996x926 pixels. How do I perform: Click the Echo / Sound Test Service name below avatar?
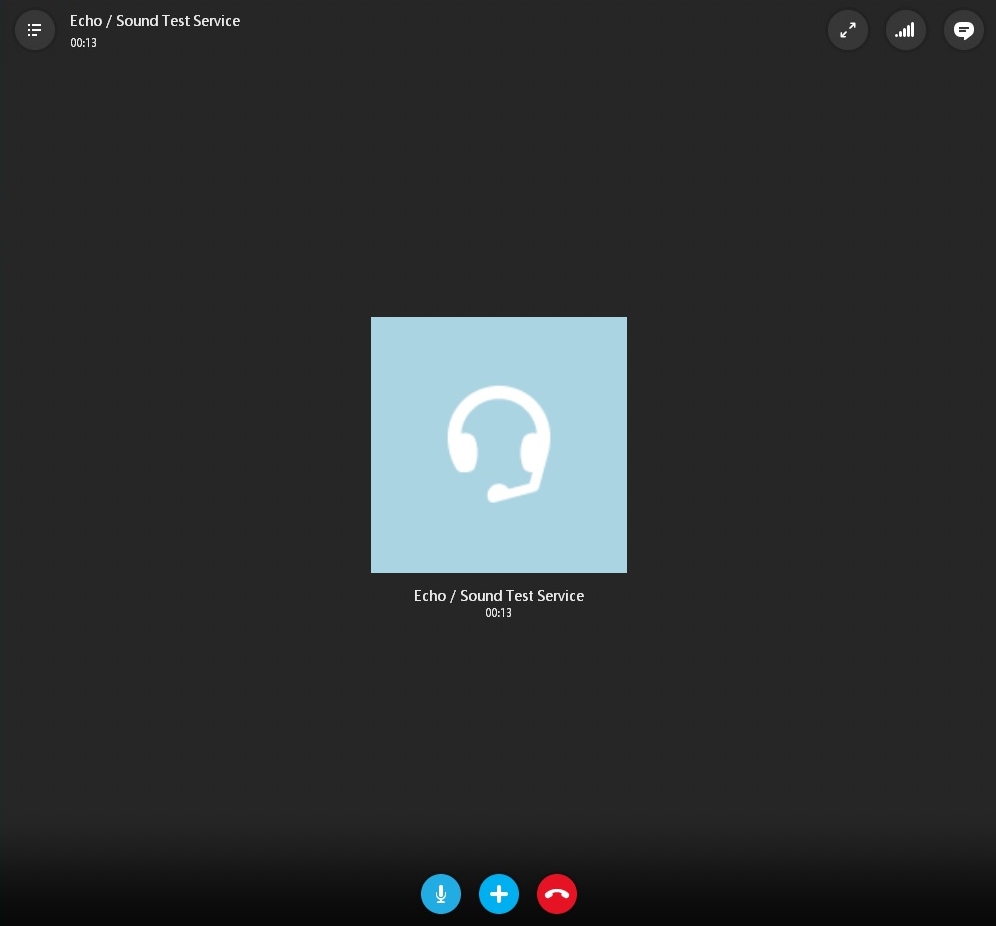[499, 595]
